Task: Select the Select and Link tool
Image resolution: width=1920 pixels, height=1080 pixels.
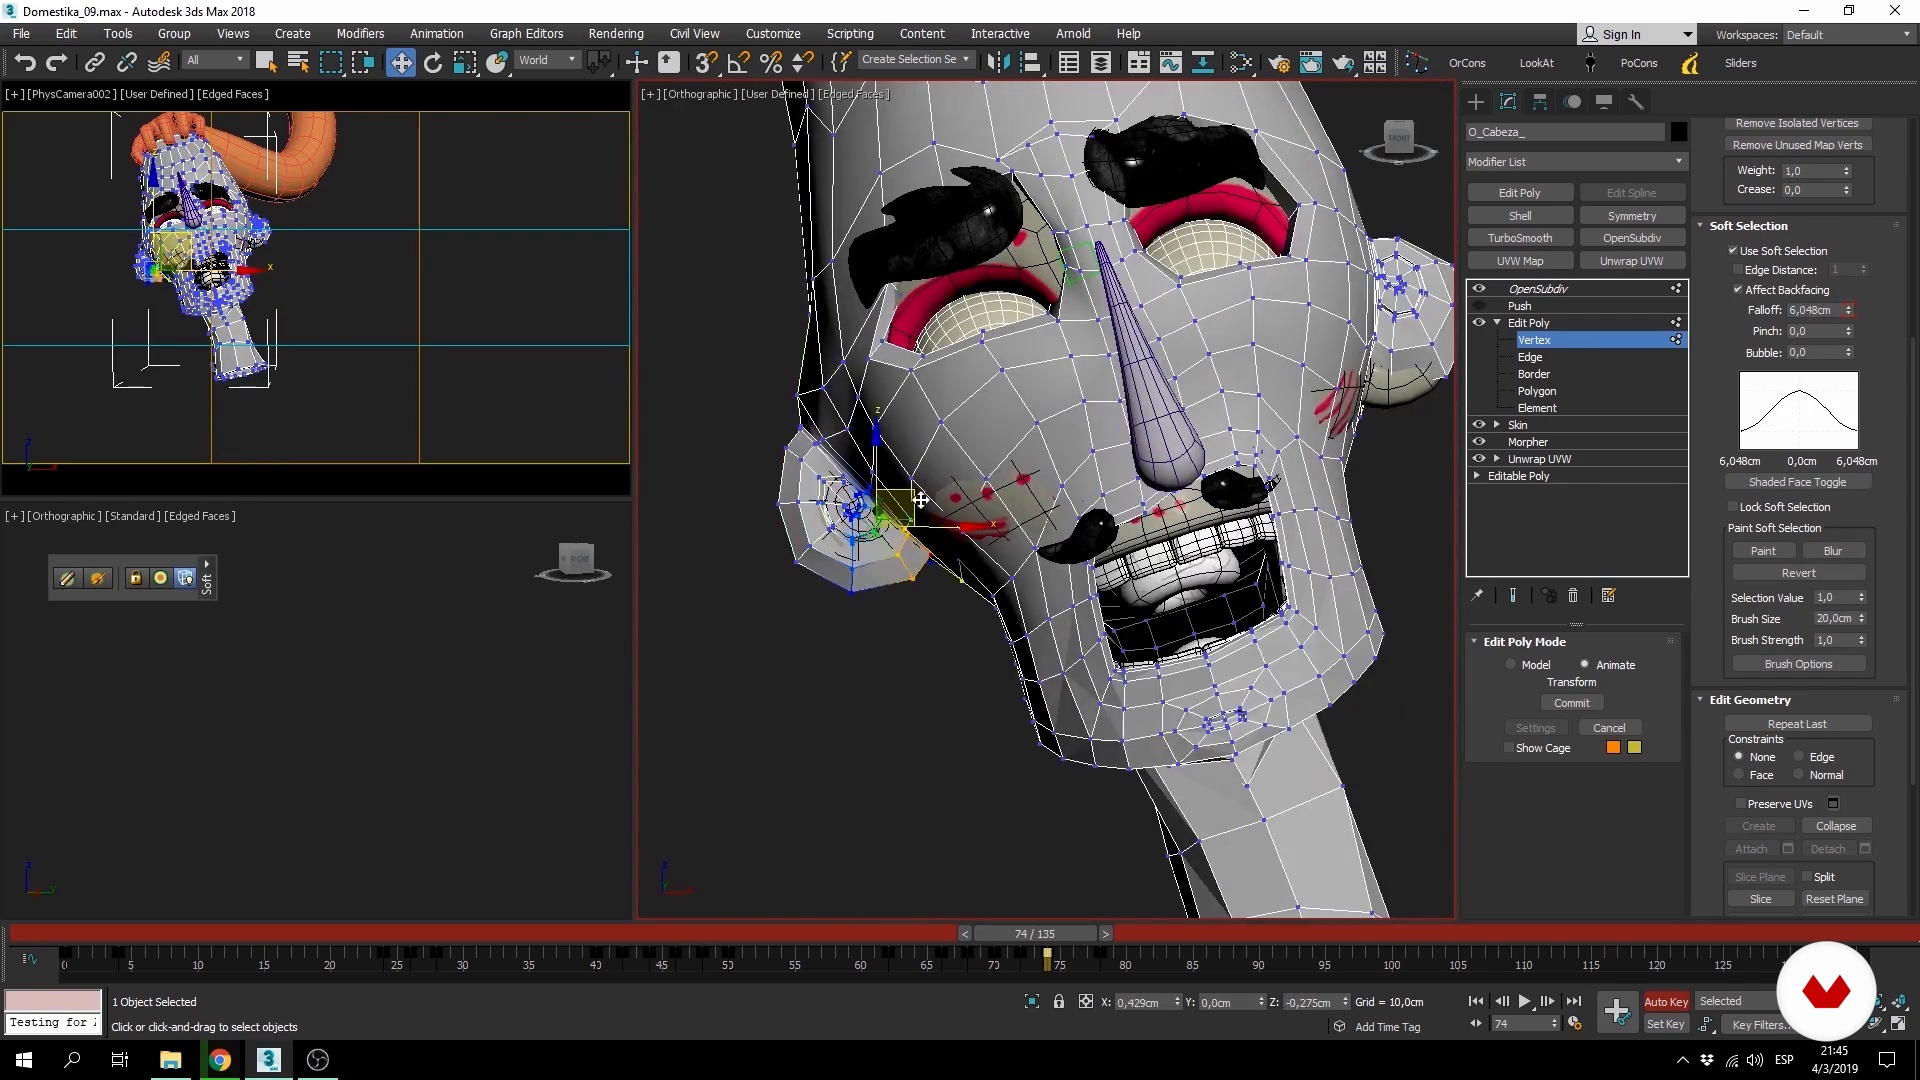Action: [94, 63]
